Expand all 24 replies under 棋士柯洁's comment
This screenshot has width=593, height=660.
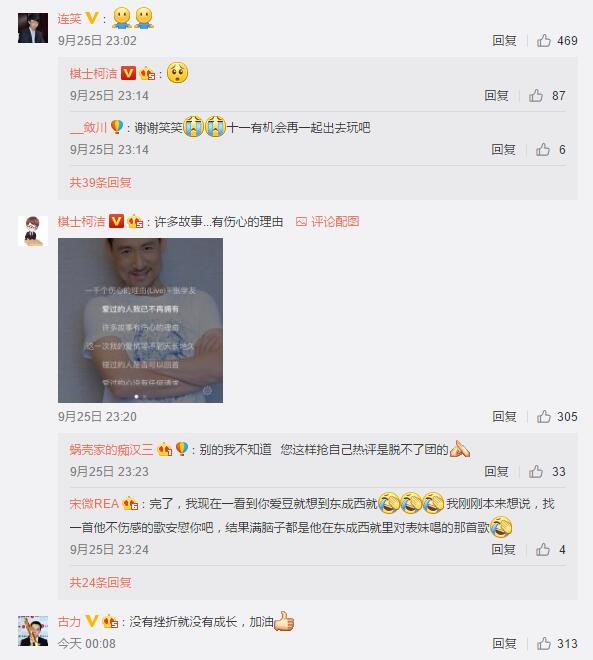point(100,583)
